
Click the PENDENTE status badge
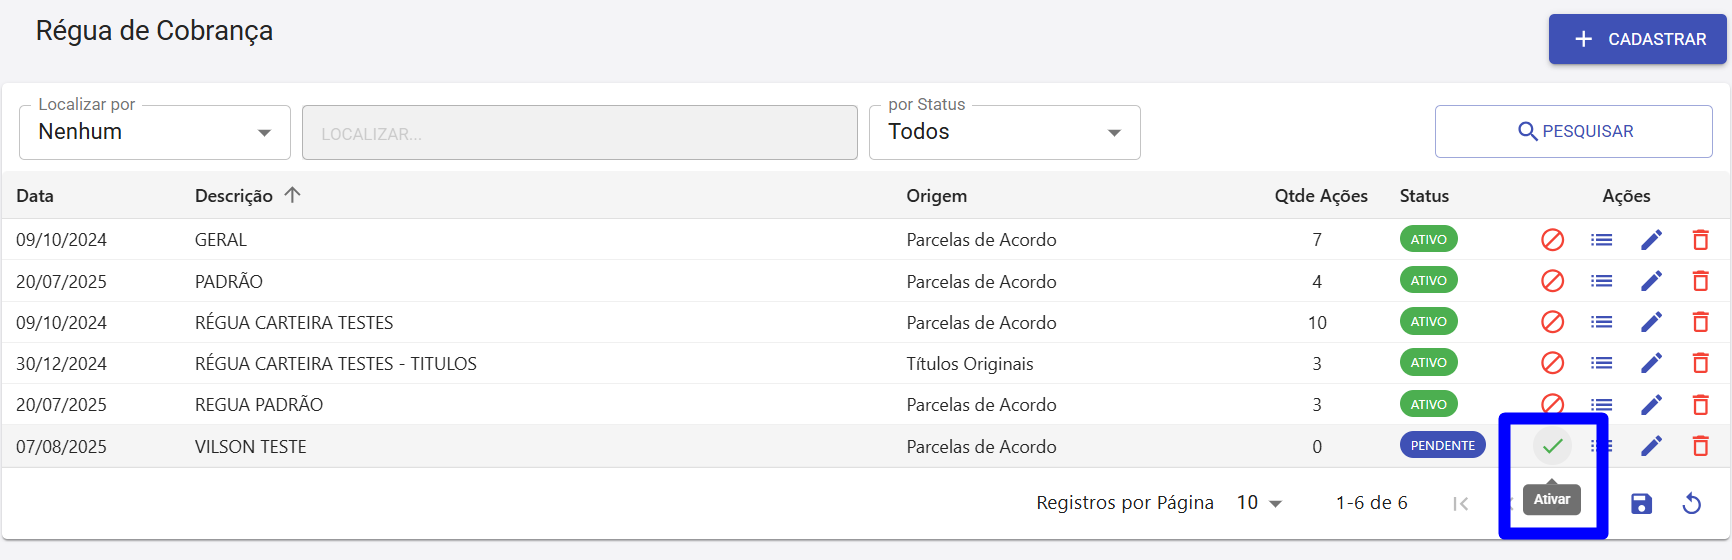coord(1442,445)
